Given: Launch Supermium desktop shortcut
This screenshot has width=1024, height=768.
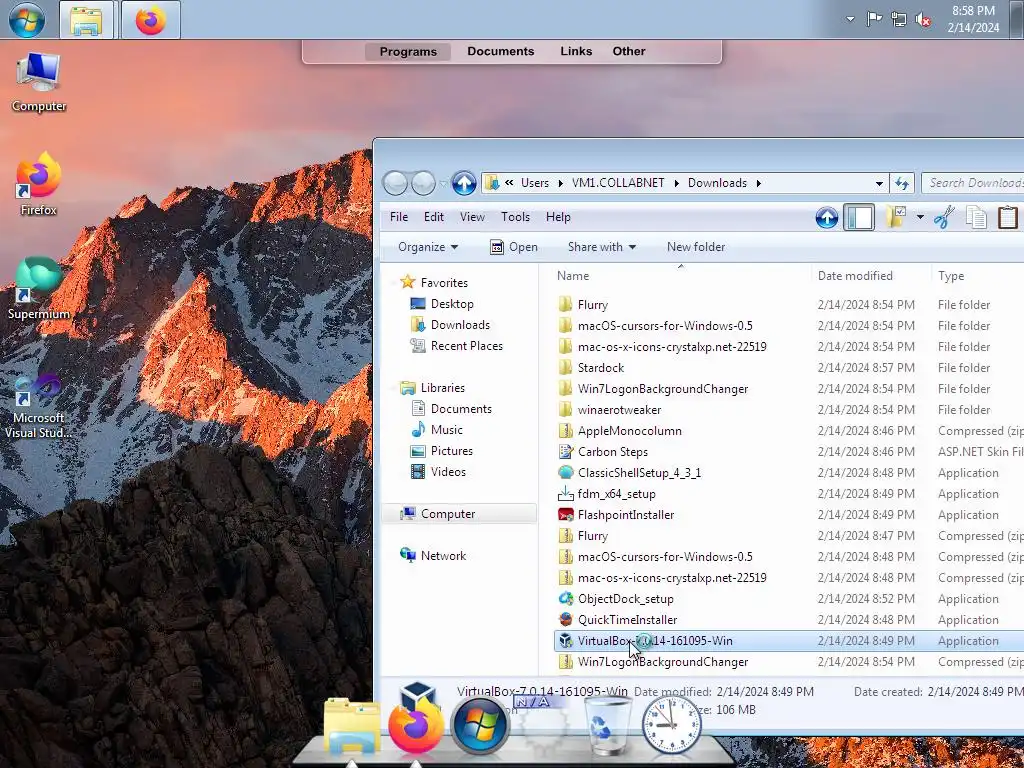Looking at the screenshot, I should 39,289.
